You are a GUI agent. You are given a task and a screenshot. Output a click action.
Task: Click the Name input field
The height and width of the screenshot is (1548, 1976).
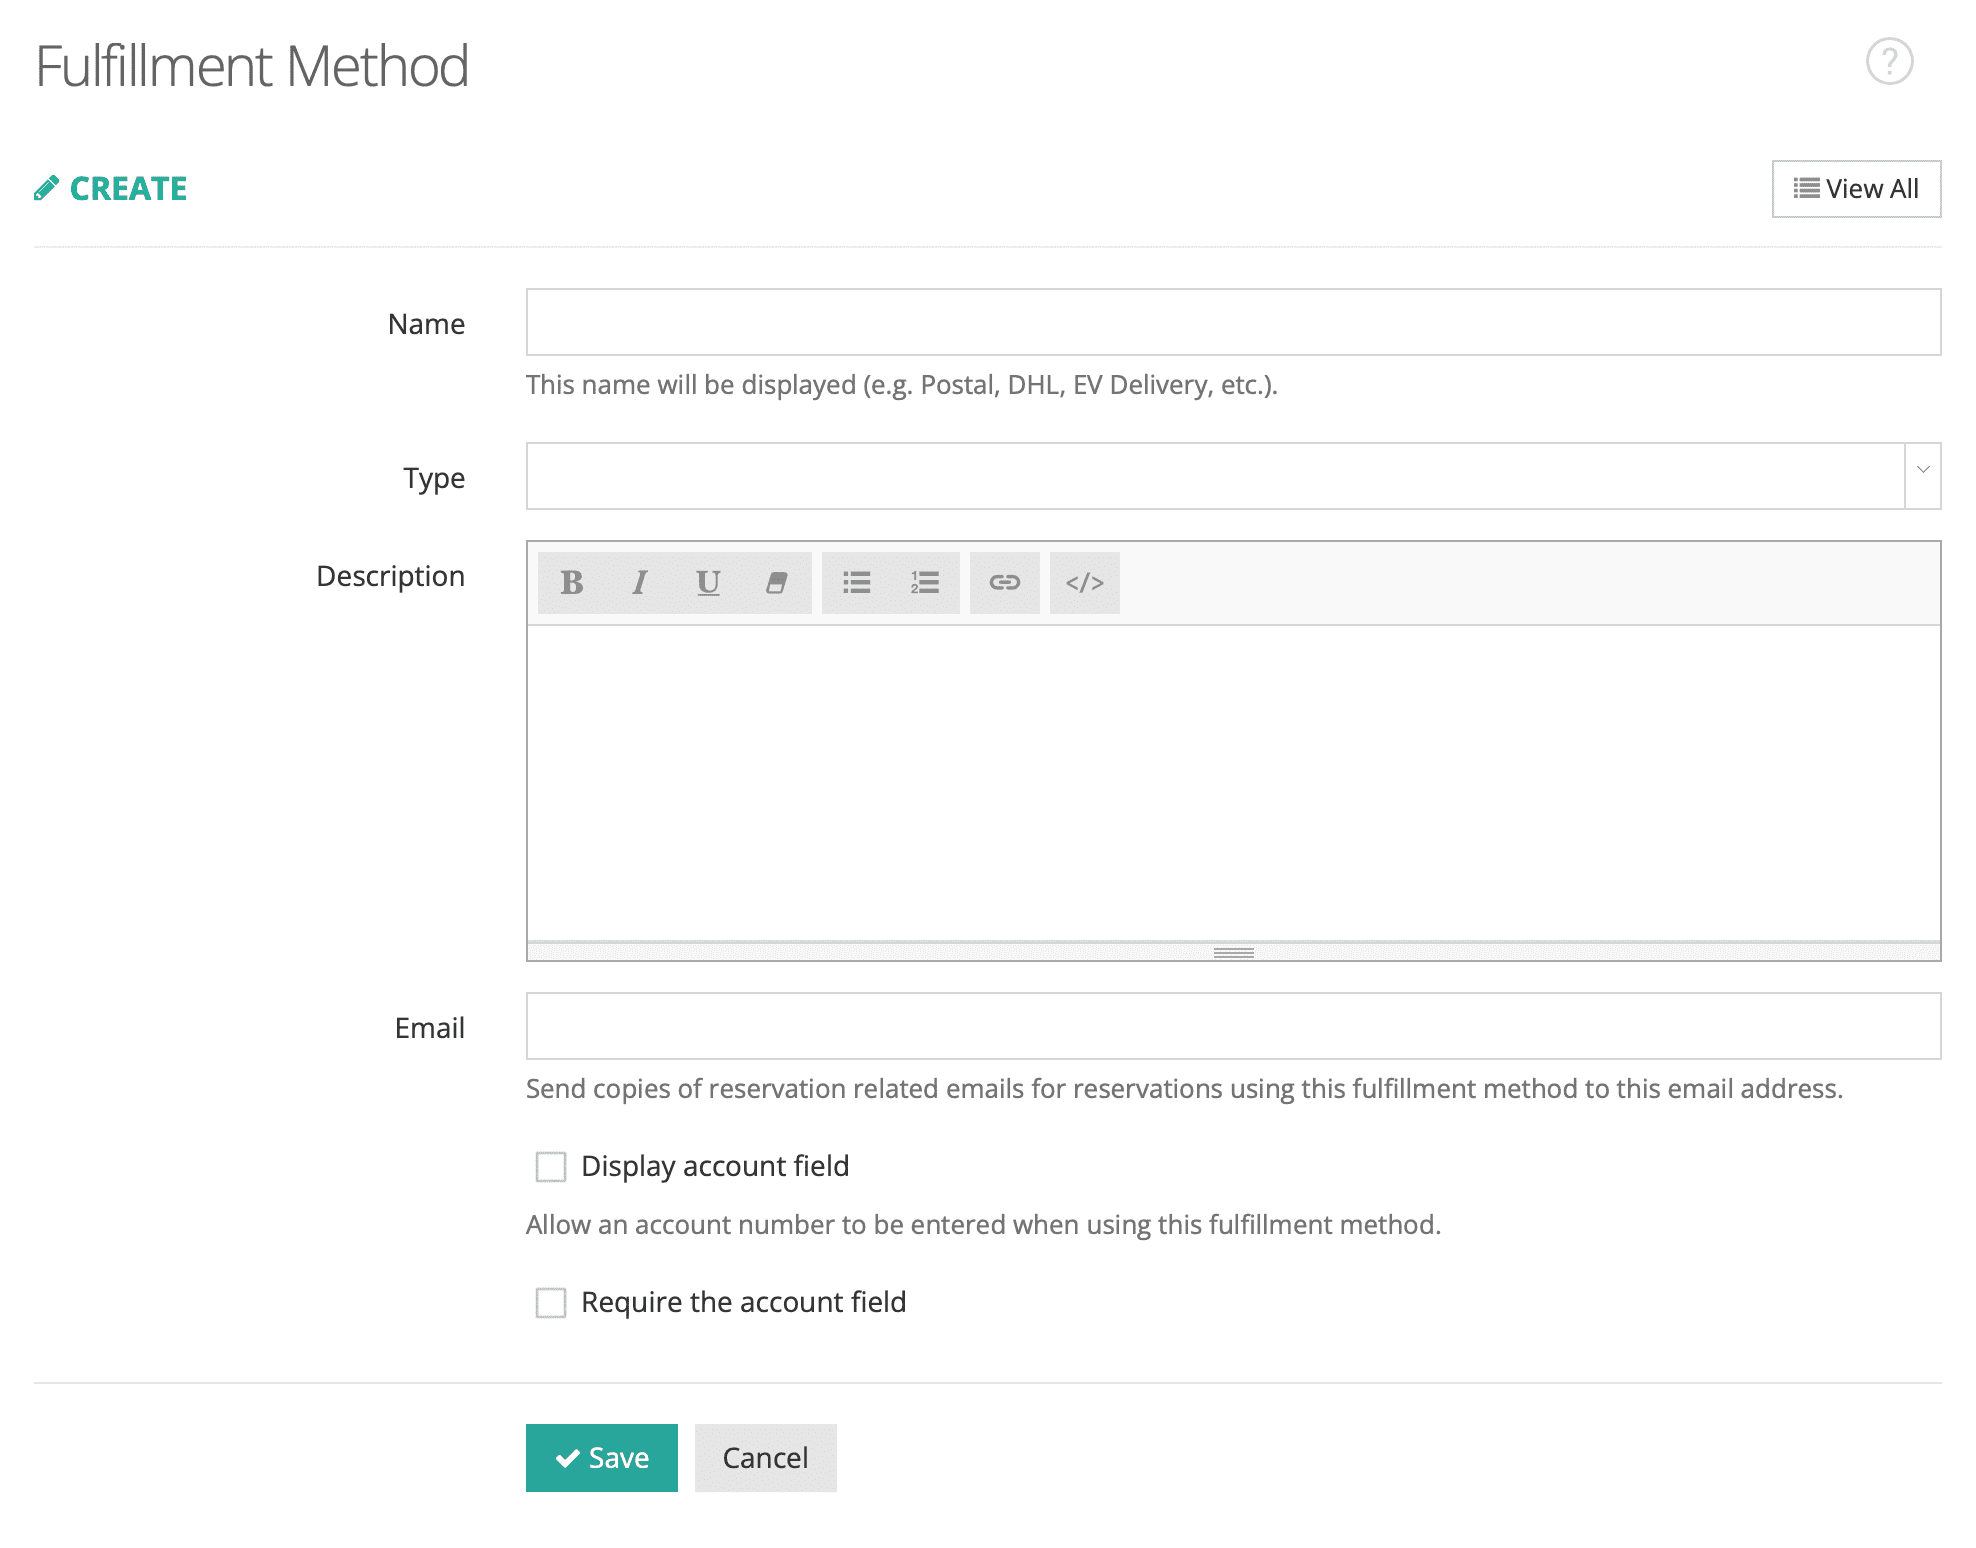point(1234,322)
